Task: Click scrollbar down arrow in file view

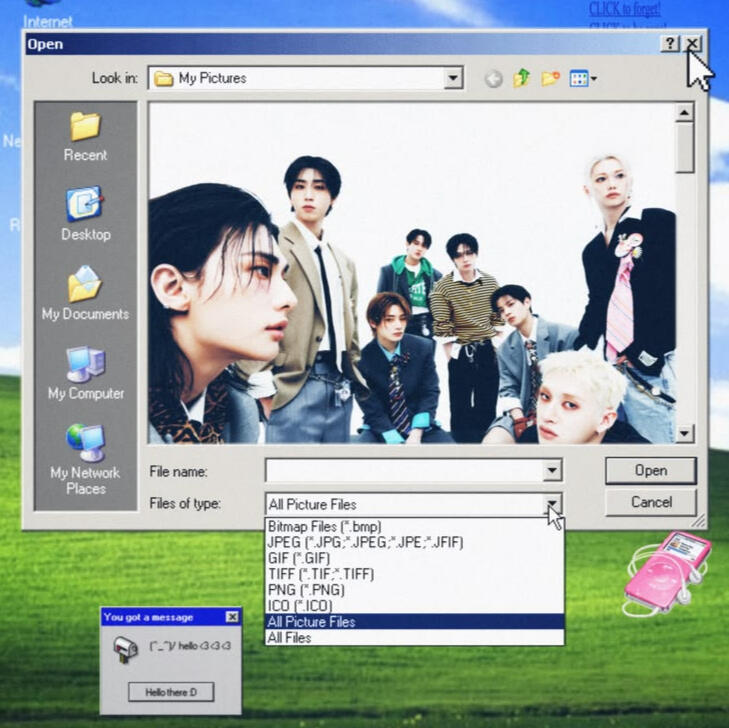Action: pyautogui.click(x=684, y=434)
